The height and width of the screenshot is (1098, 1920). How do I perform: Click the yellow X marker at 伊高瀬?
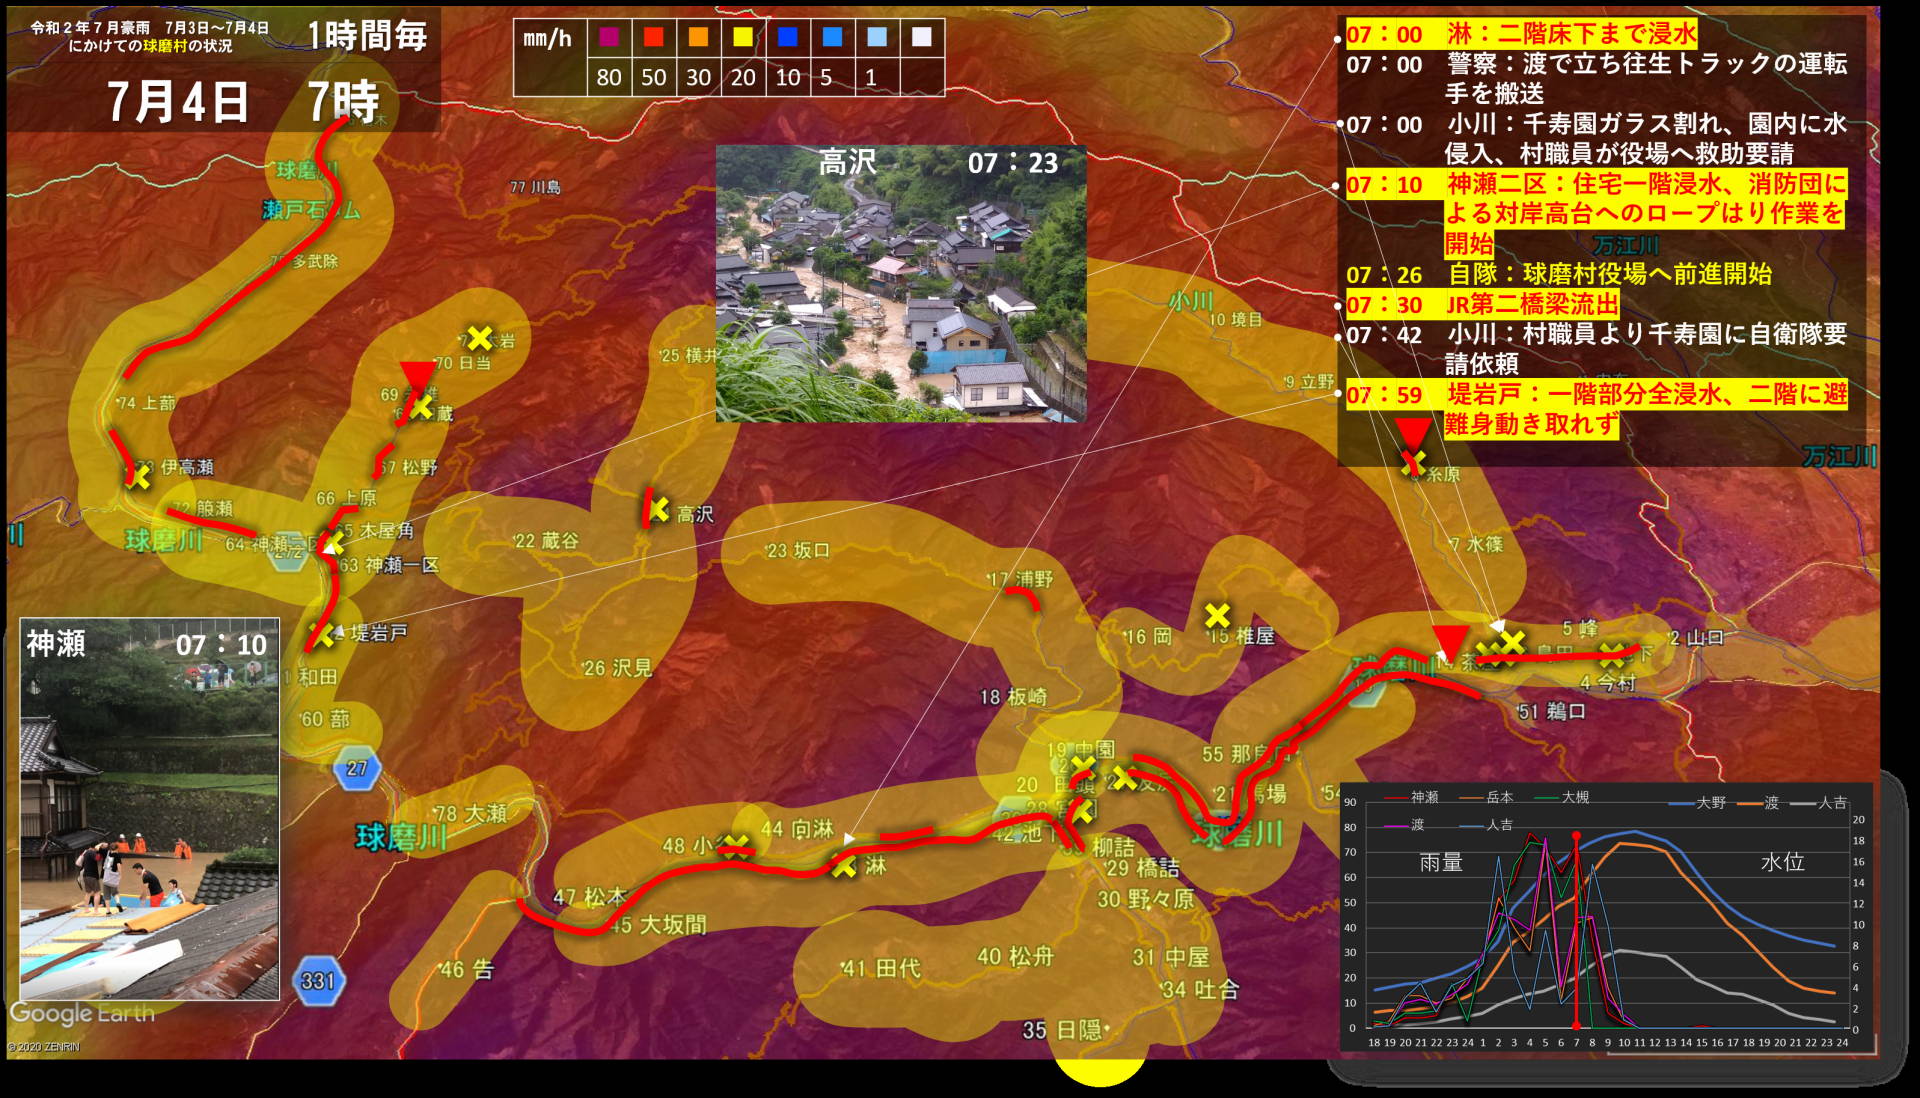point(139,477)
